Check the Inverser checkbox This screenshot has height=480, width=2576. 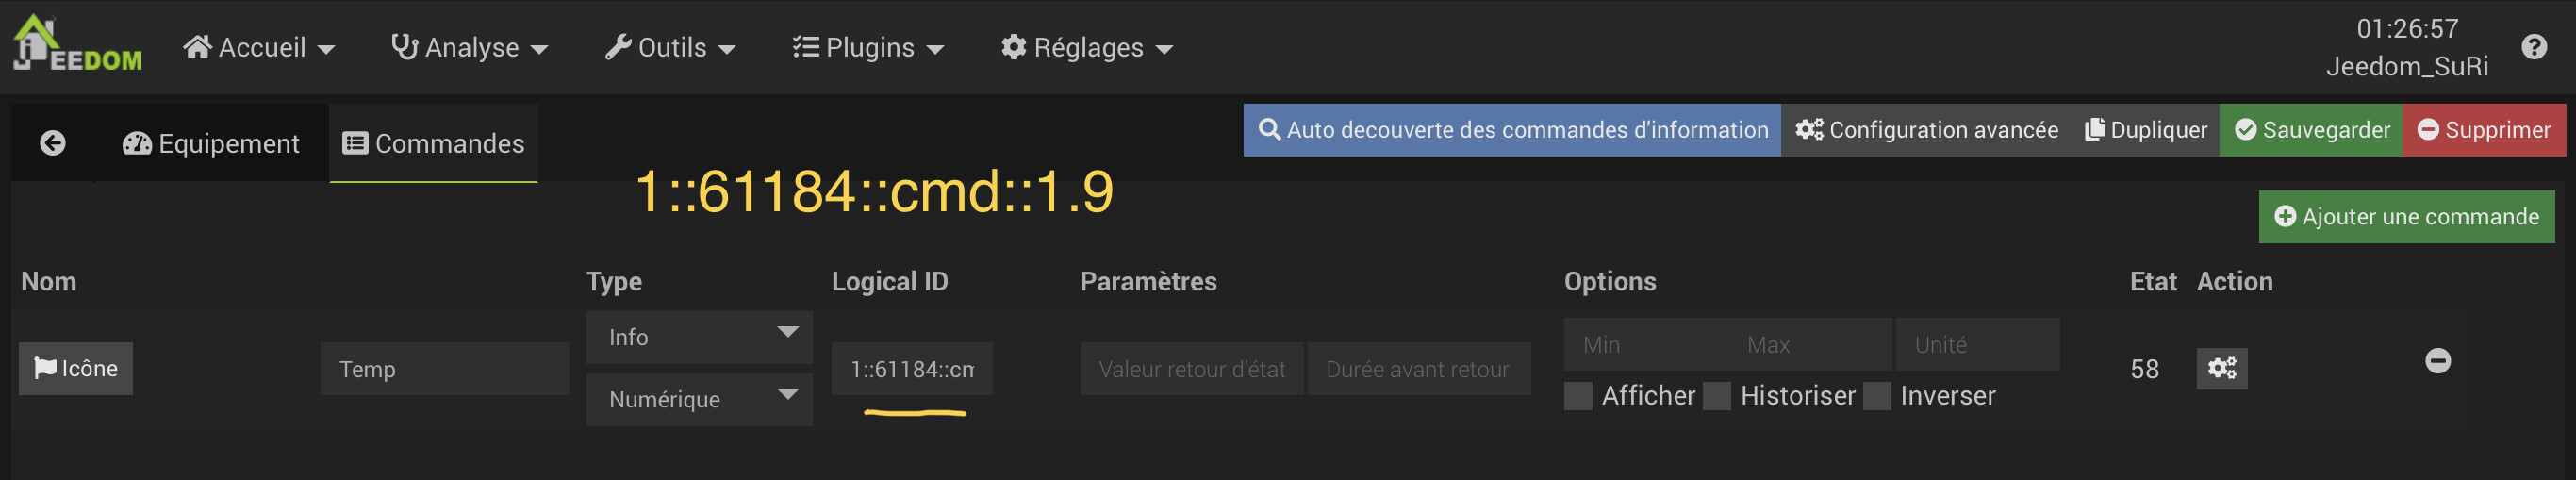click(1877, 396)
